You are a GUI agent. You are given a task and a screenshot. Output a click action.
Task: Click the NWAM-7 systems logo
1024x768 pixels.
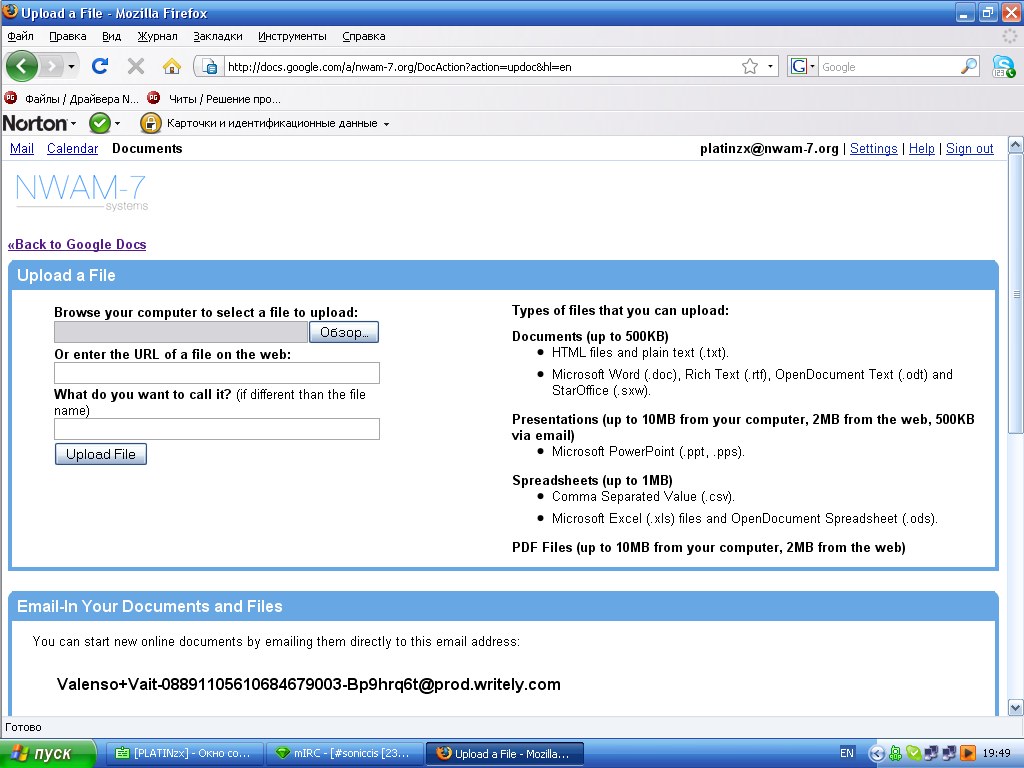tap(82, 192)
